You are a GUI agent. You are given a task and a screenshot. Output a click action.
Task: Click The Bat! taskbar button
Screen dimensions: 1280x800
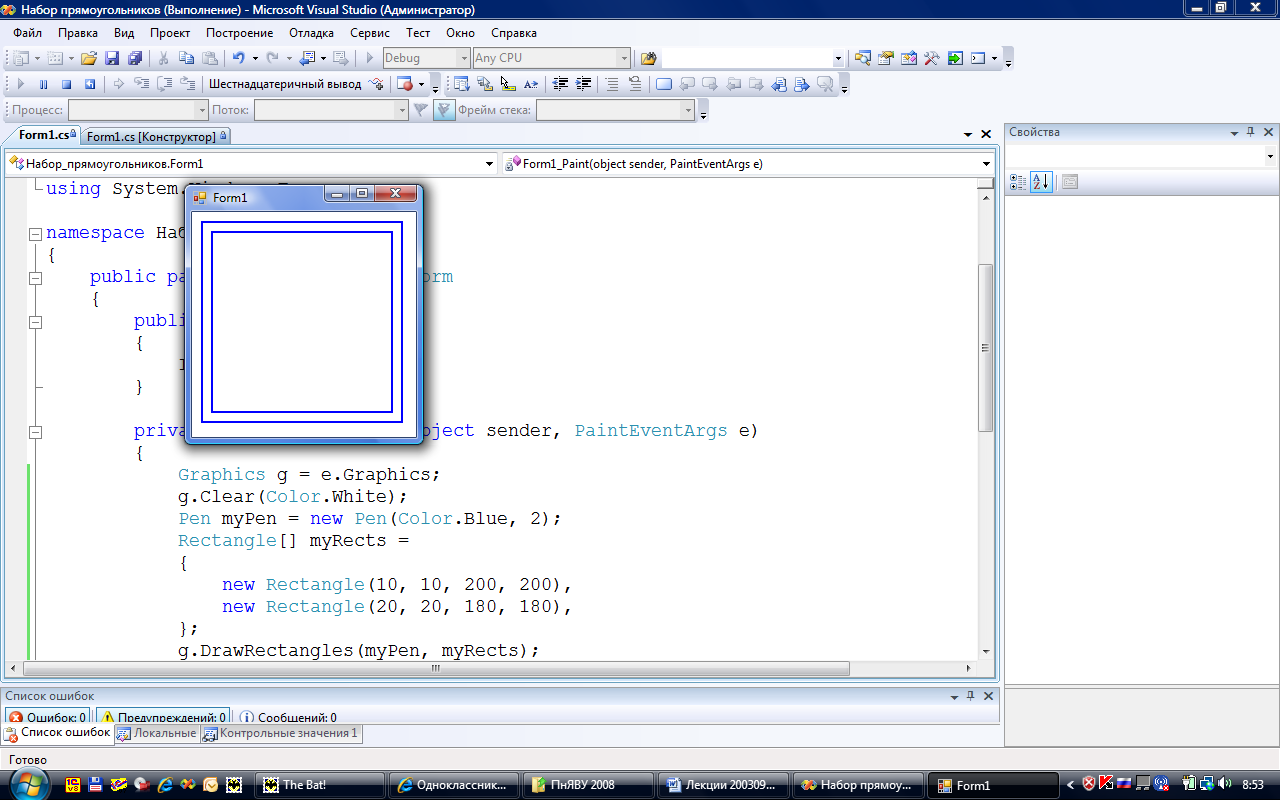pos(320,785)
